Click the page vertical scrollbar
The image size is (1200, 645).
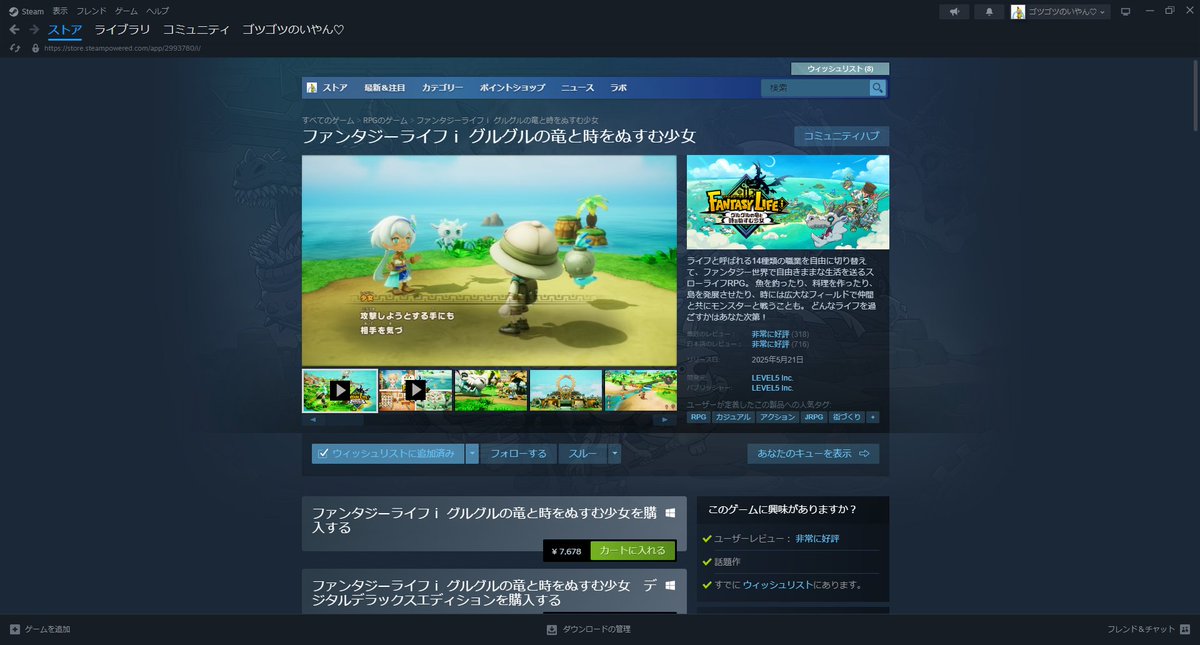coord(1195,95)
